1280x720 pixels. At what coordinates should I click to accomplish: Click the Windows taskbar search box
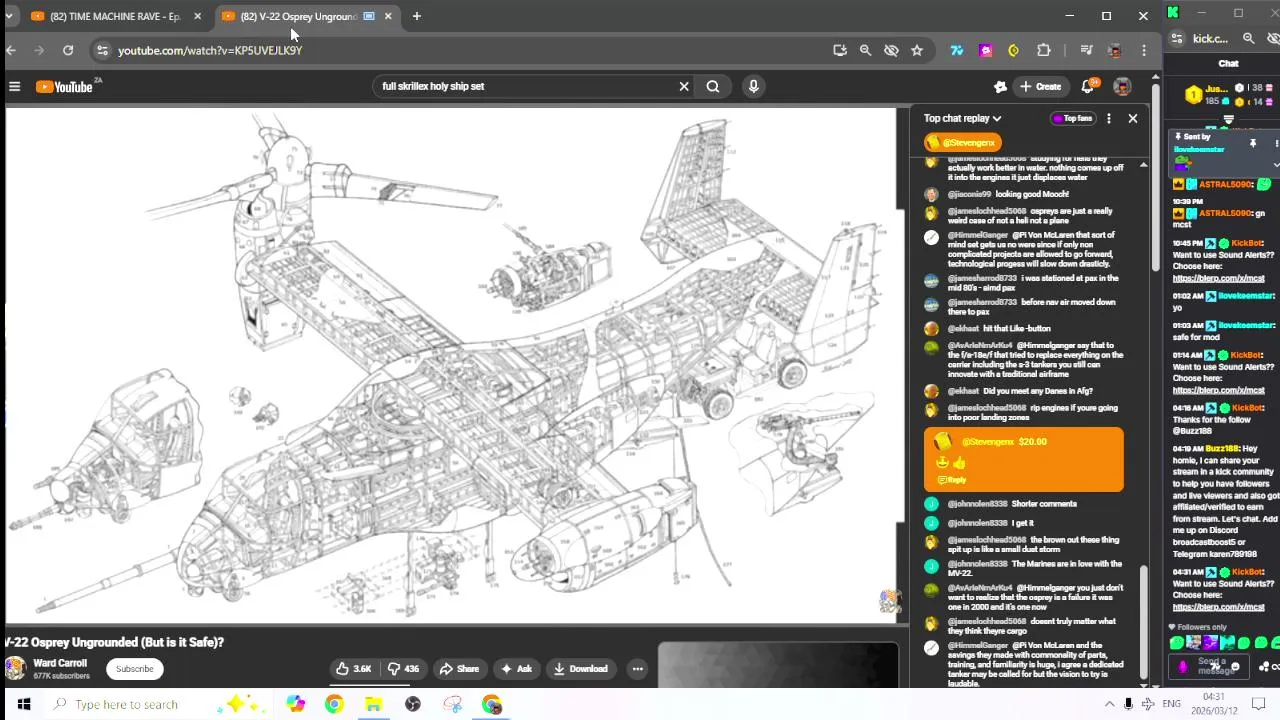(160, 704)
